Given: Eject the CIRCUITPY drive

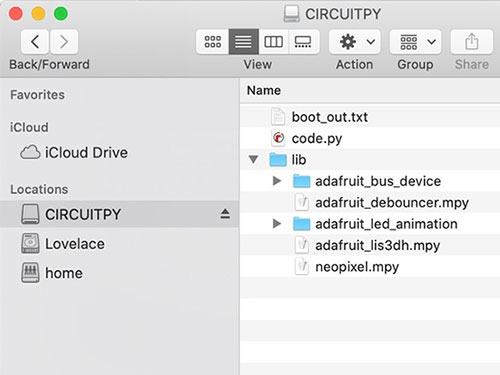Looking at the screenshot, I should click(x=225, y=214).
